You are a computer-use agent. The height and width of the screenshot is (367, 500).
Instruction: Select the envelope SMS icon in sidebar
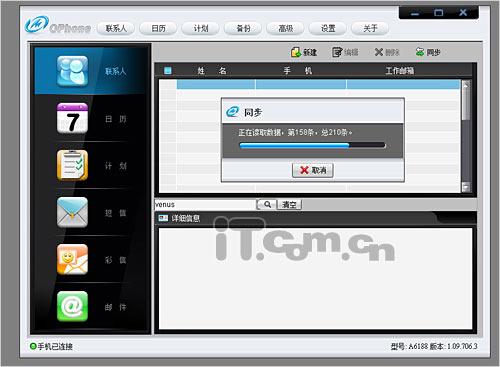click(x=72, y=212)
